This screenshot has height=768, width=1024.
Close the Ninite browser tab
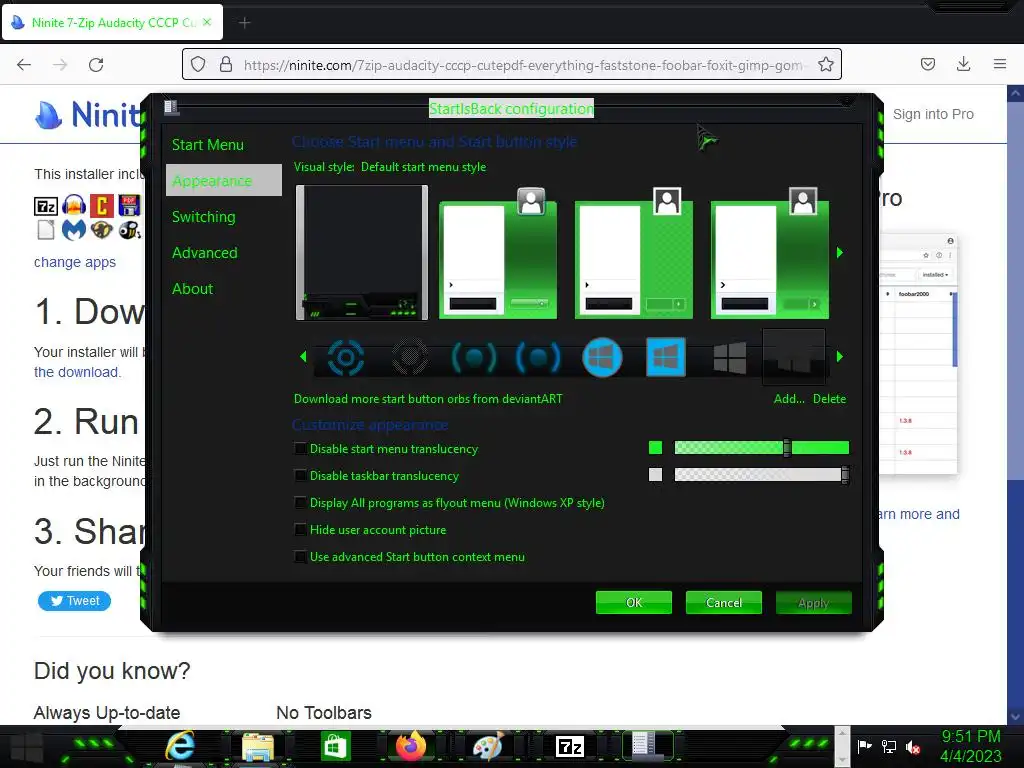click(207, 22)
